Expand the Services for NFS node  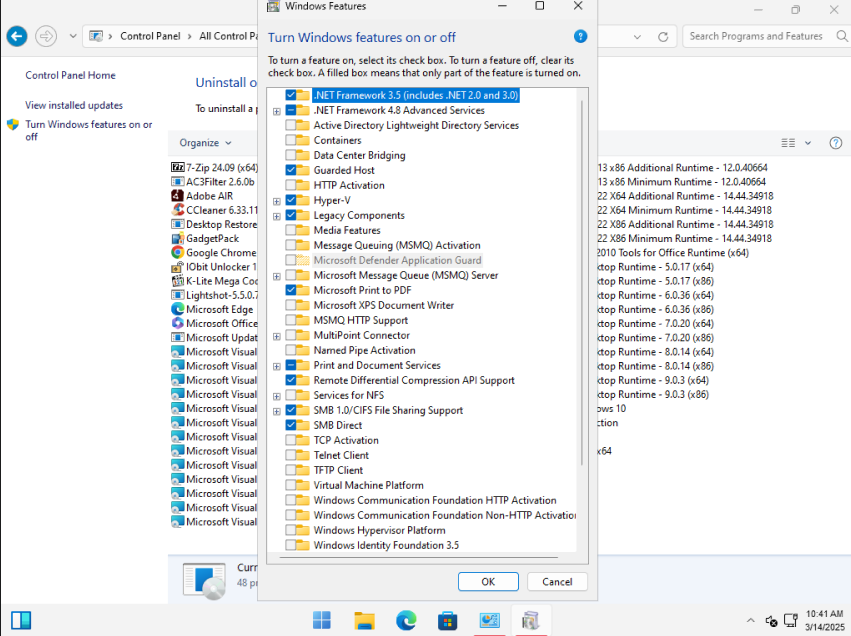[x=277, y=396]
